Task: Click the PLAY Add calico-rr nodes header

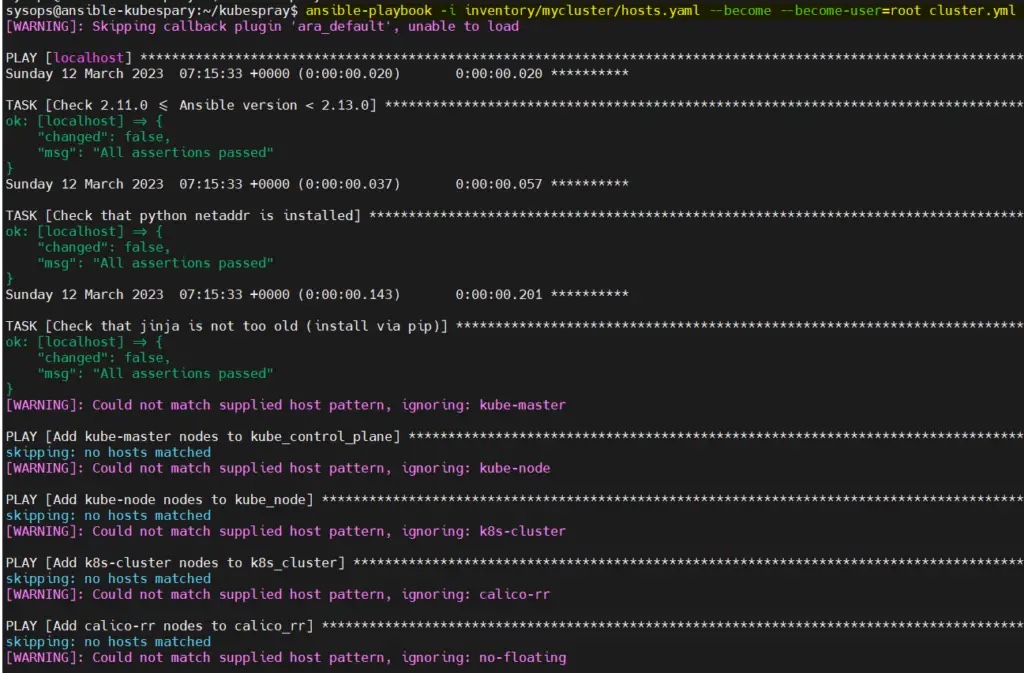Action: (x=160, y=626)
